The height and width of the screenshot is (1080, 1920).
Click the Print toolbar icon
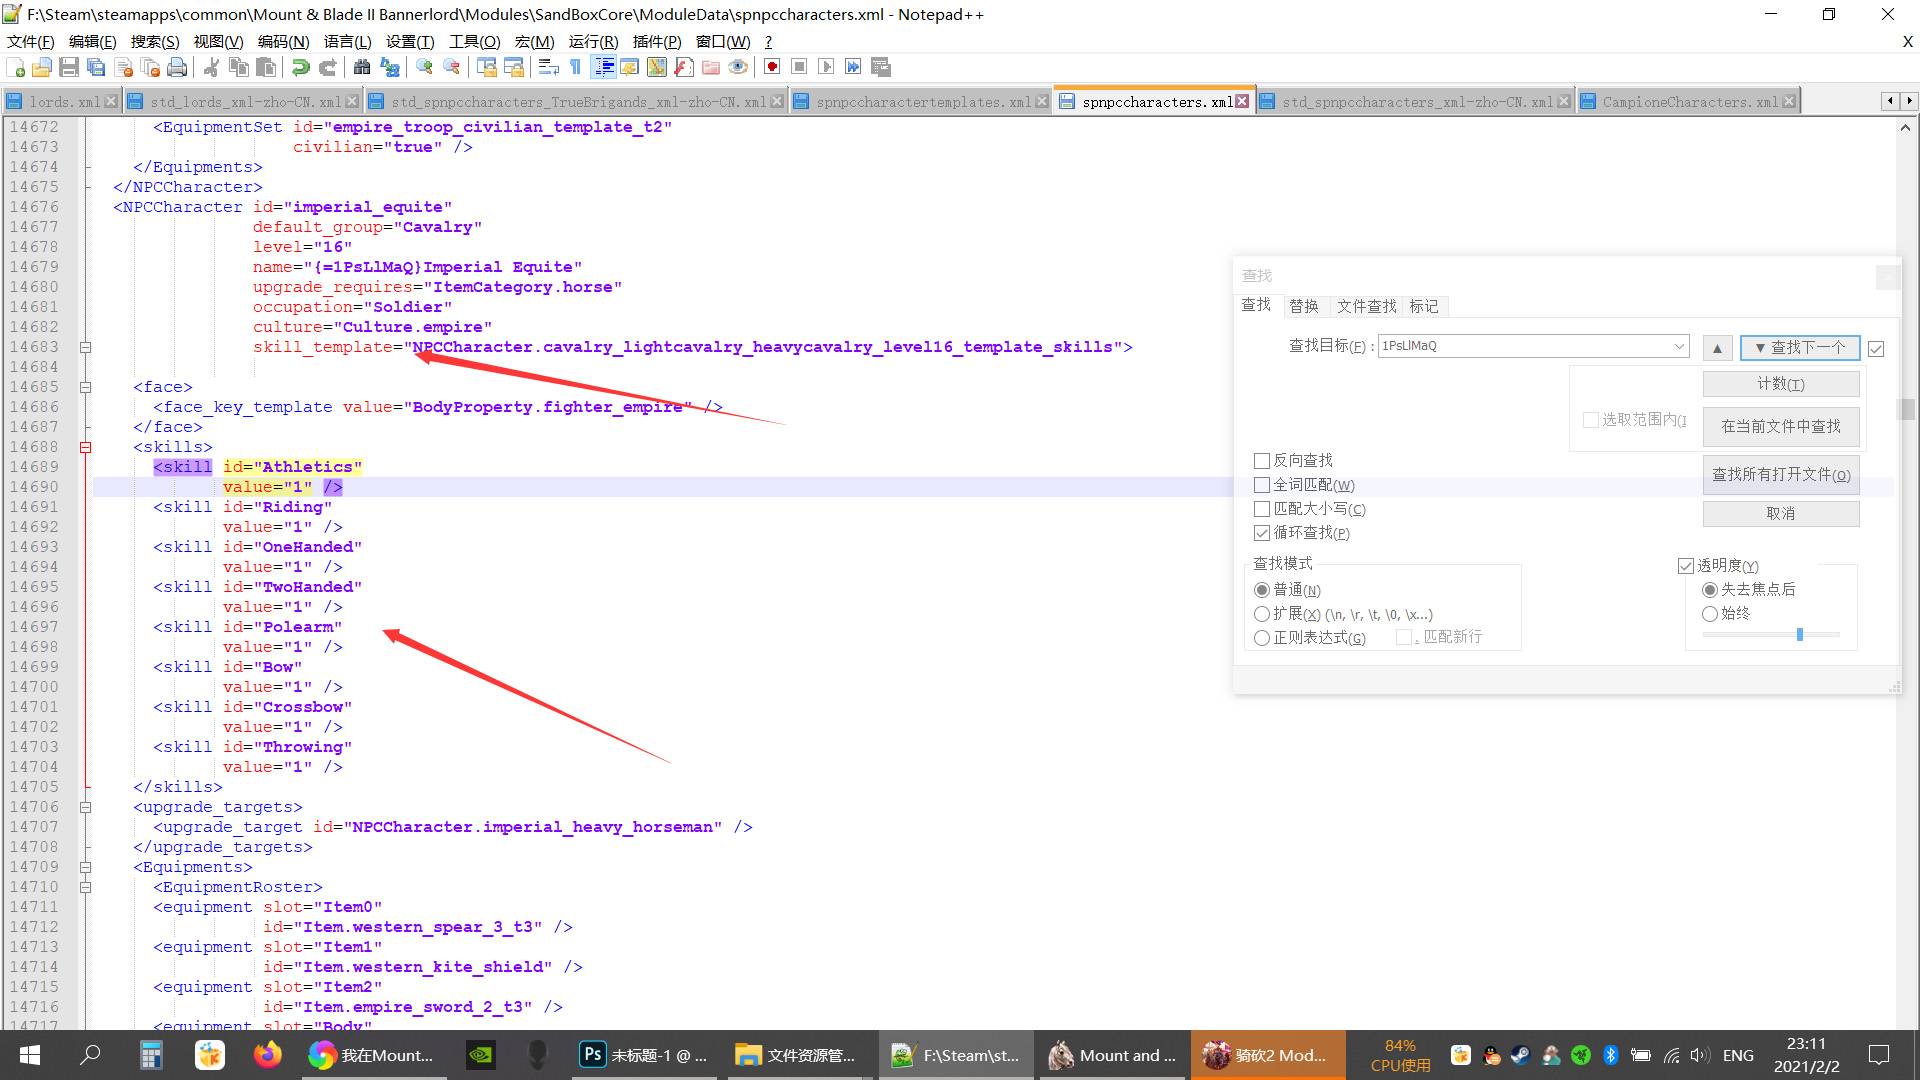coord(177,67)
